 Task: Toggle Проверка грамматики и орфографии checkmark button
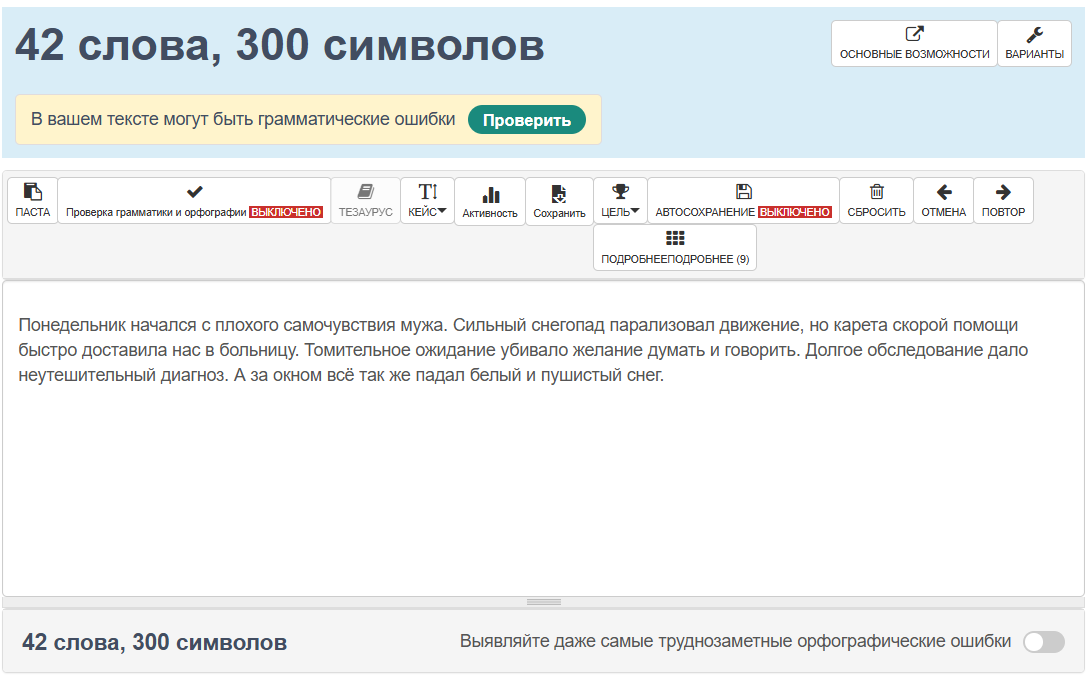pyautogui.click(x=194, y=201)
